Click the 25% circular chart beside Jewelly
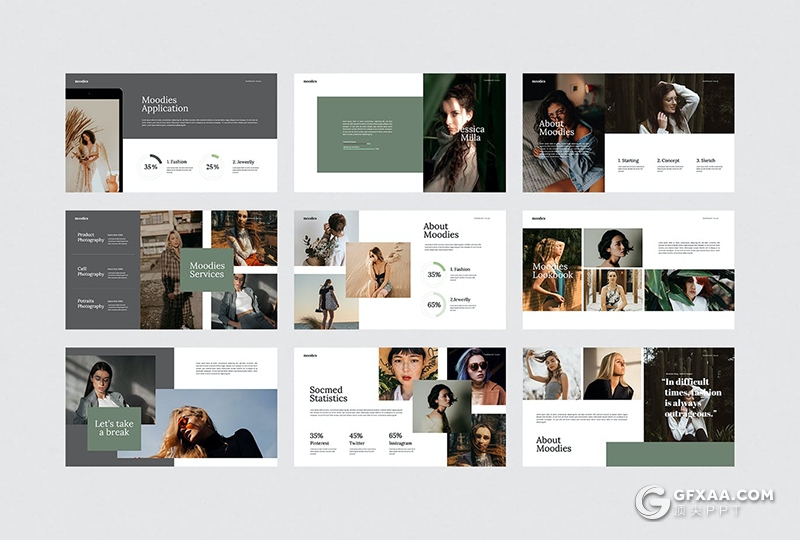The image size is (800, 540). point(212,165)
